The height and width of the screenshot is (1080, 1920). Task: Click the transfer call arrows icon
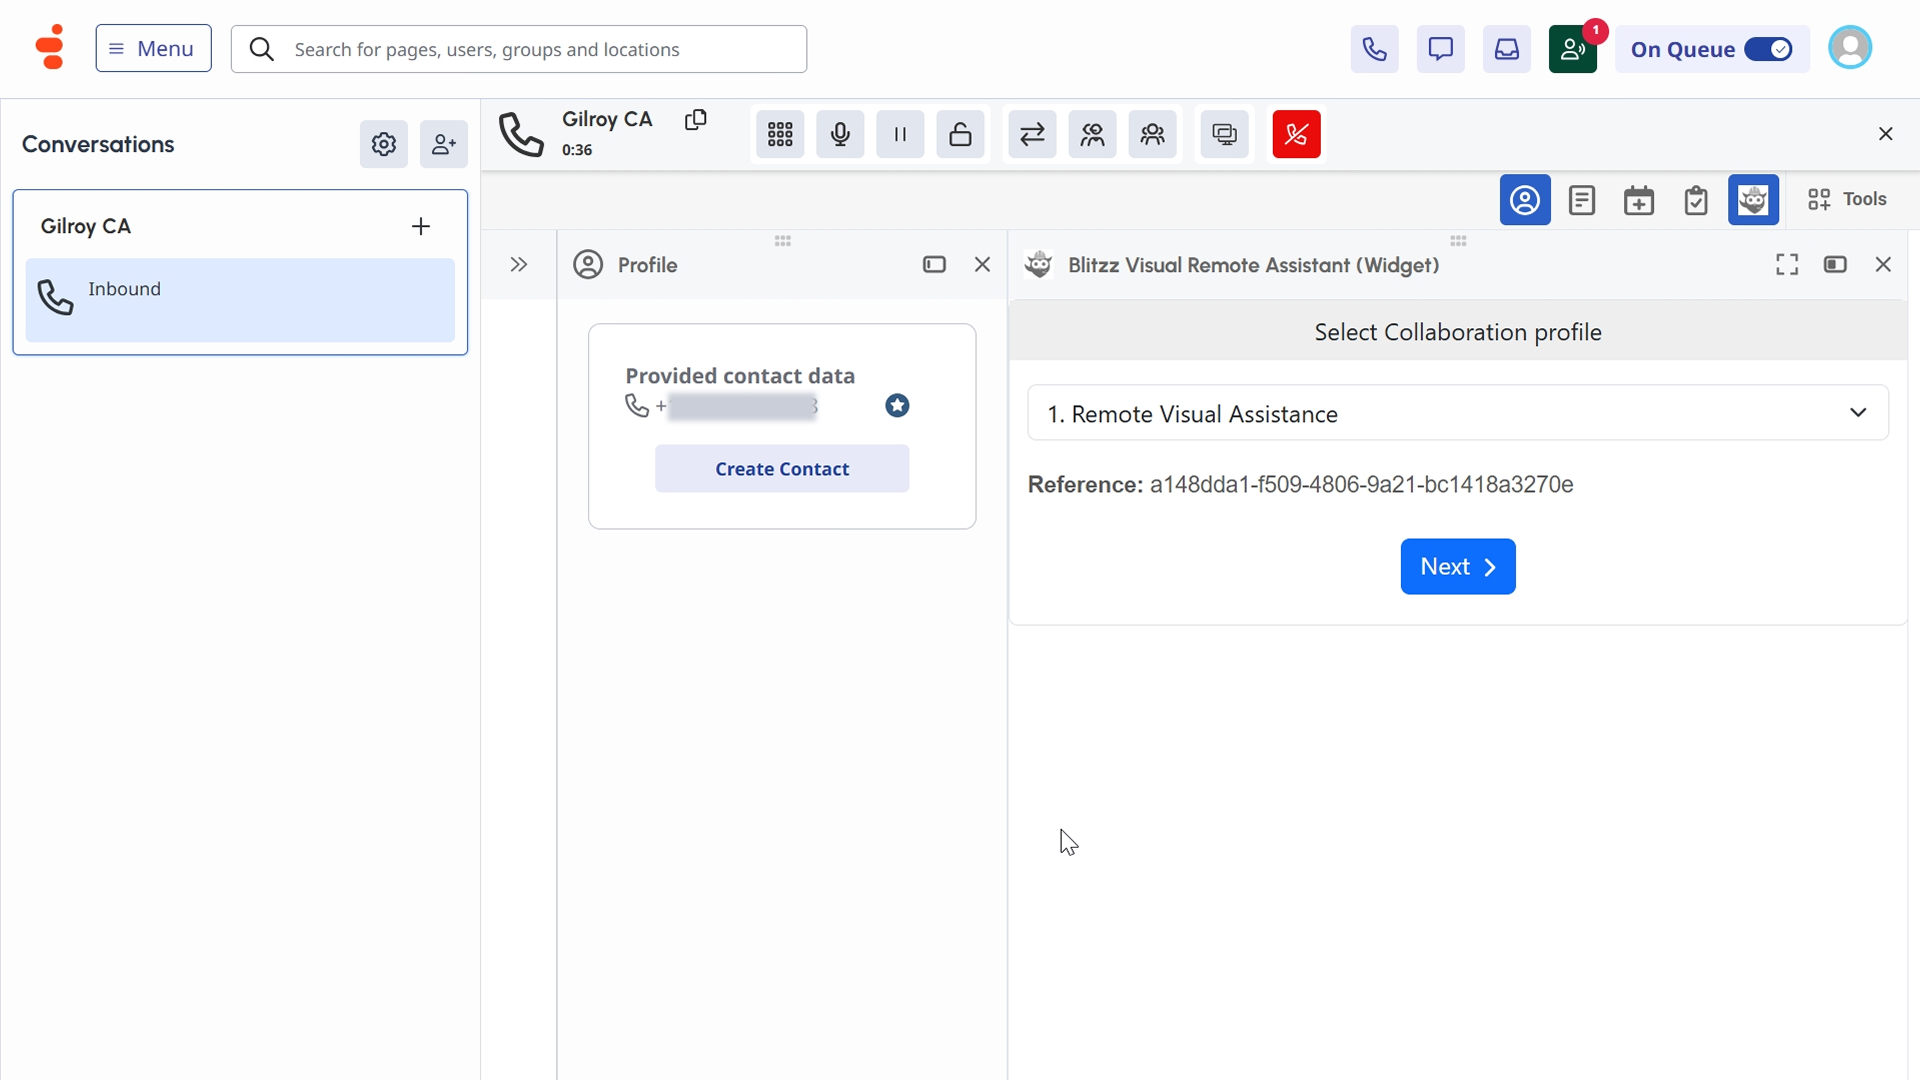point(1032,134)
